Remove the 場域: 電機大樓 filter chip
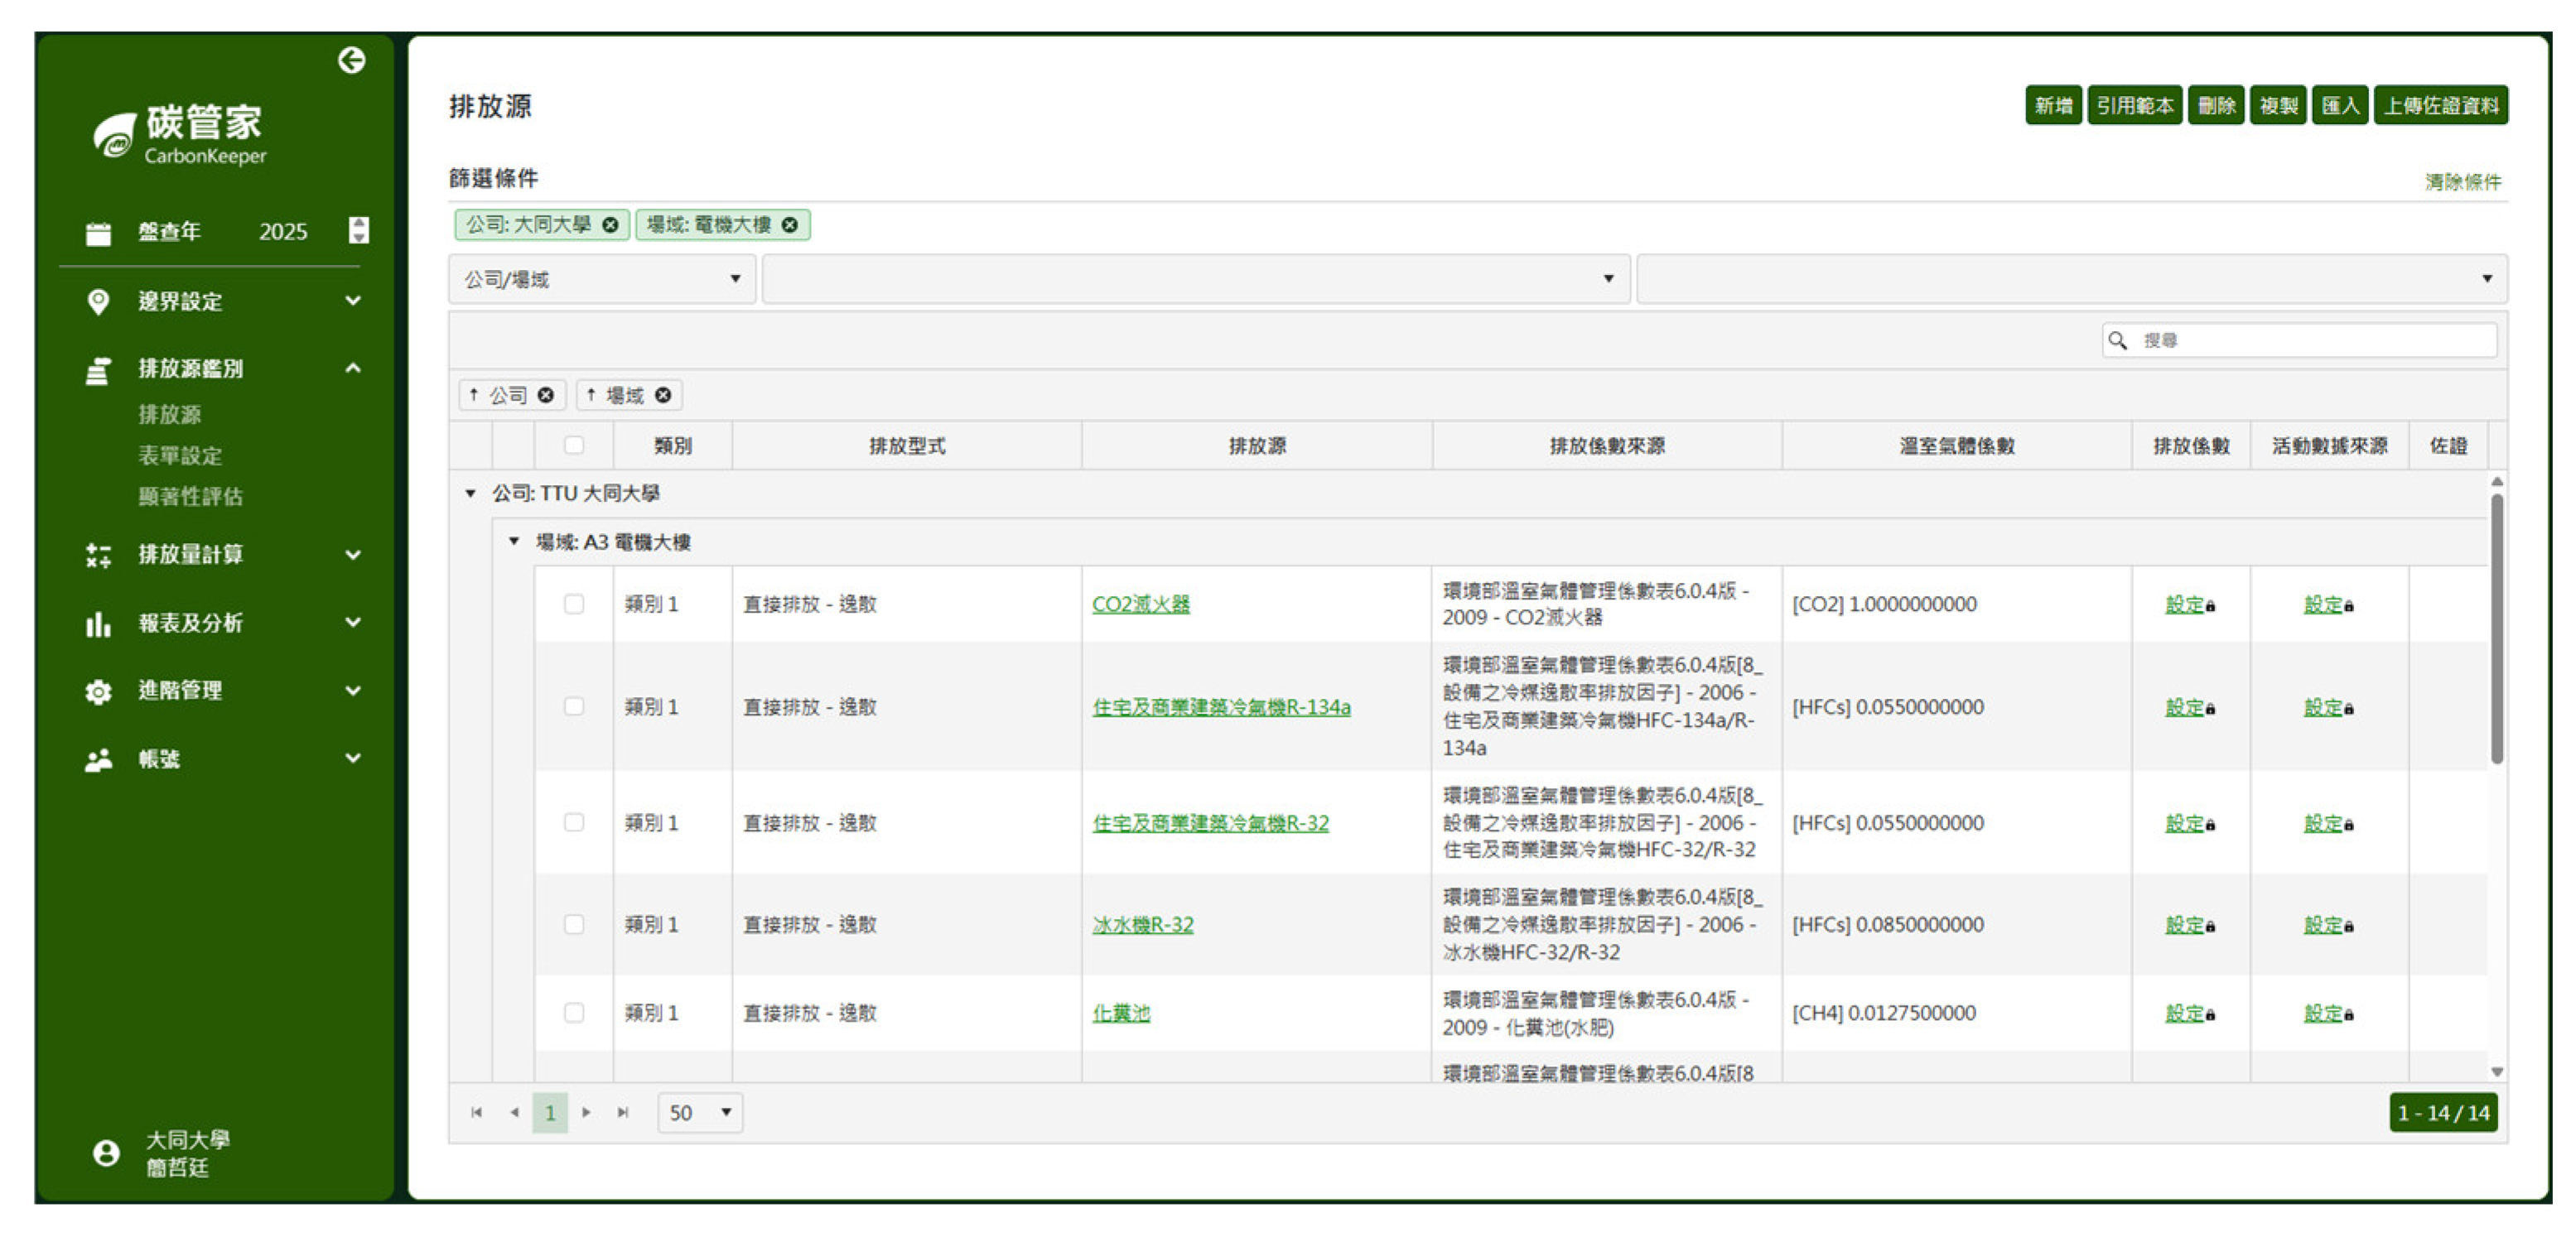The image size is (2576, 1237). (790, 225)
